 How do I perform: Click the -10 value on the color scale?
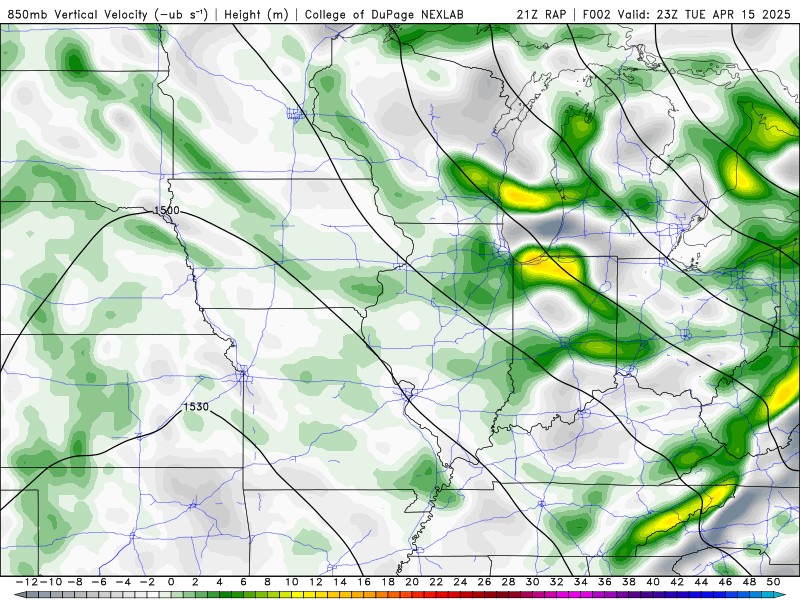(51, 582)
